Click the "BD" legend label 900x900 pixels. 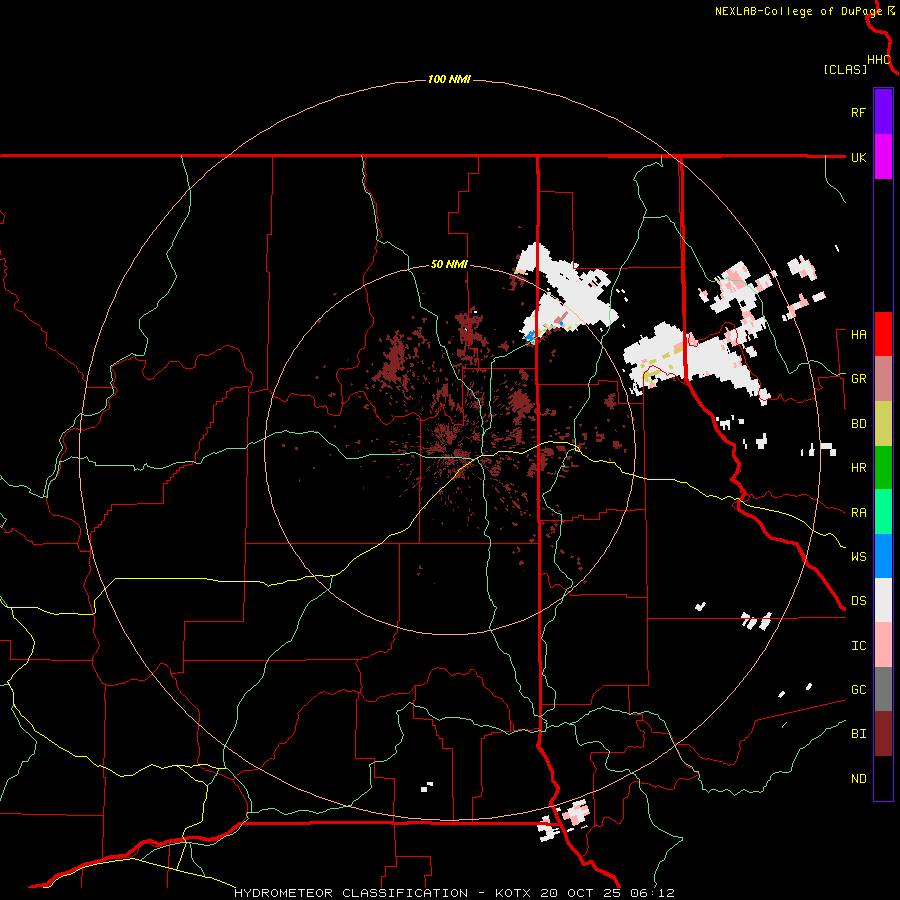[x=858, y=424]
